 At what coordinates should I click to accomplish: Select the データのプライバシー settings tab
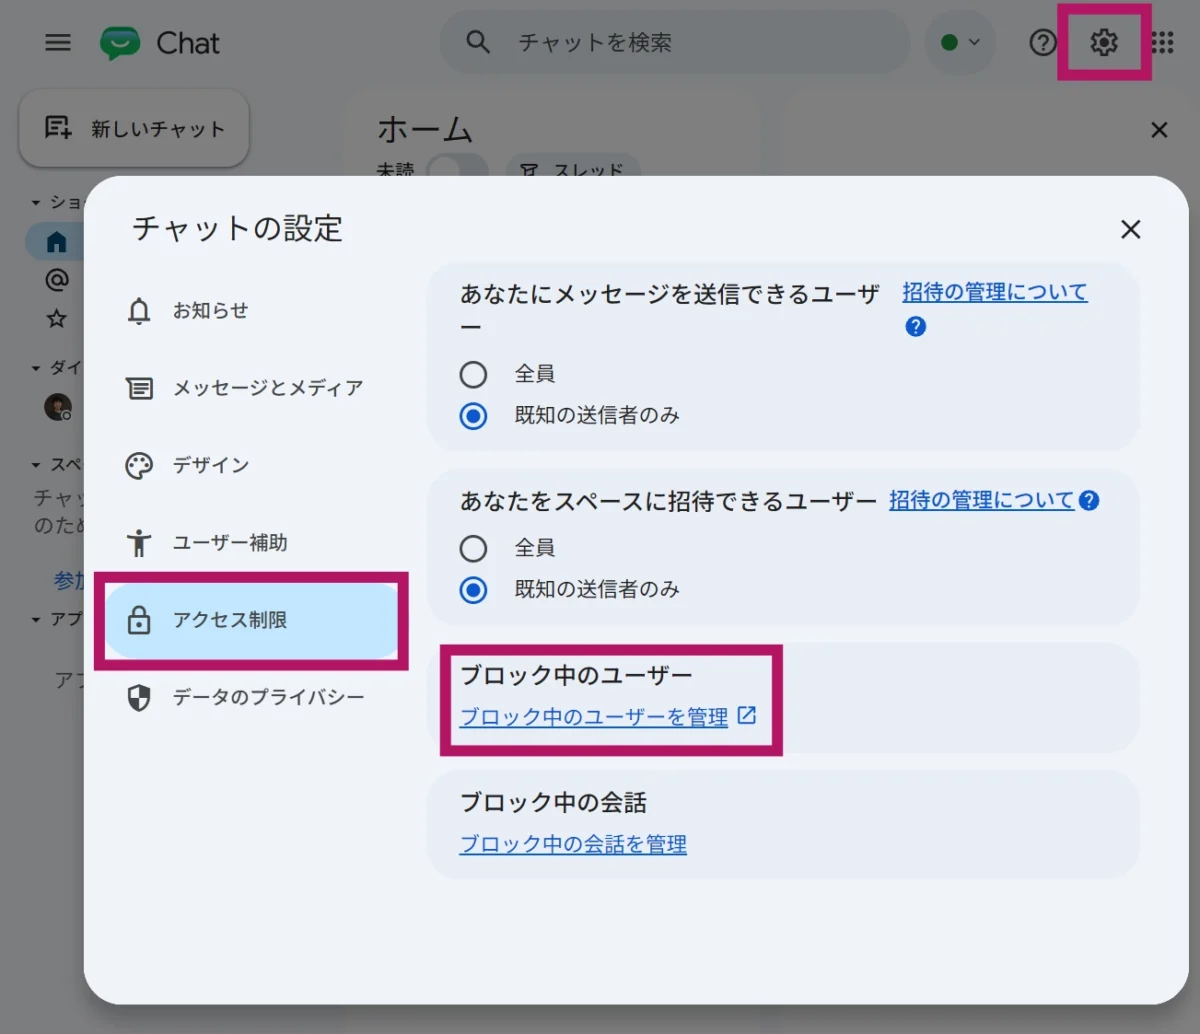click(251, 697)
